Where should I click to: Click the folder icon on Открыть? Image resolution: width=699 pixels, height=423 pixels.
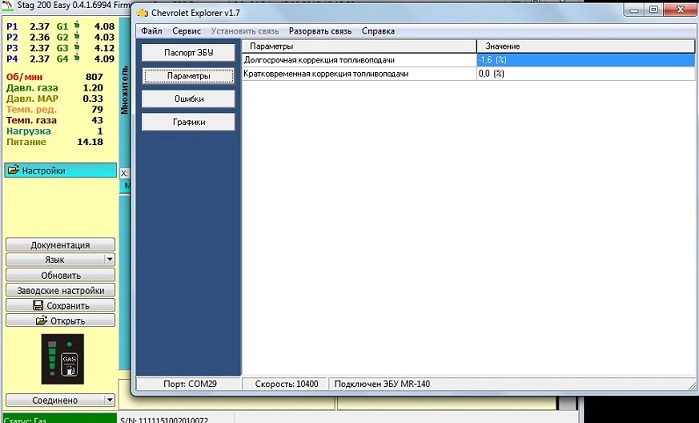[x=41, y=321]
